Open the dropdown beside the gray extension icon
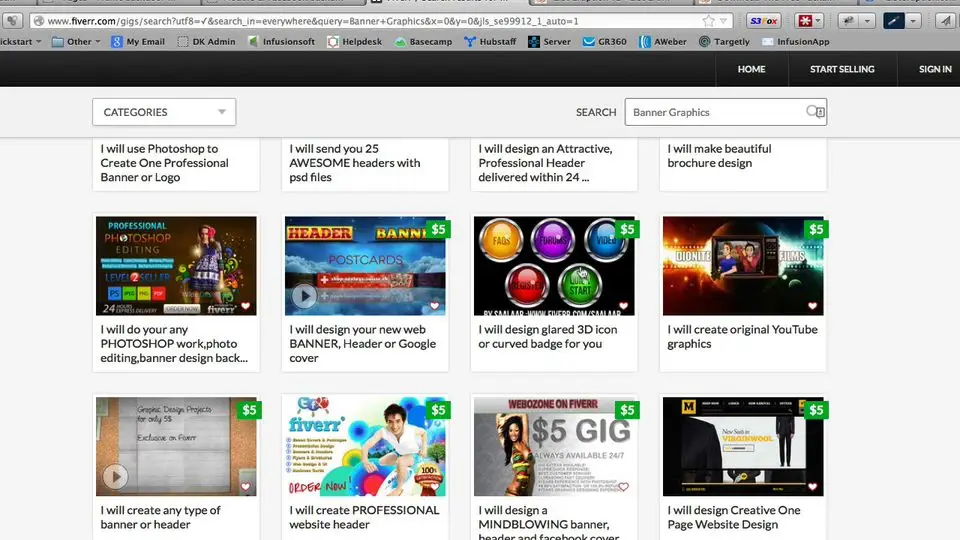Screen dimensions: 960x540 (x=867, y=21)
